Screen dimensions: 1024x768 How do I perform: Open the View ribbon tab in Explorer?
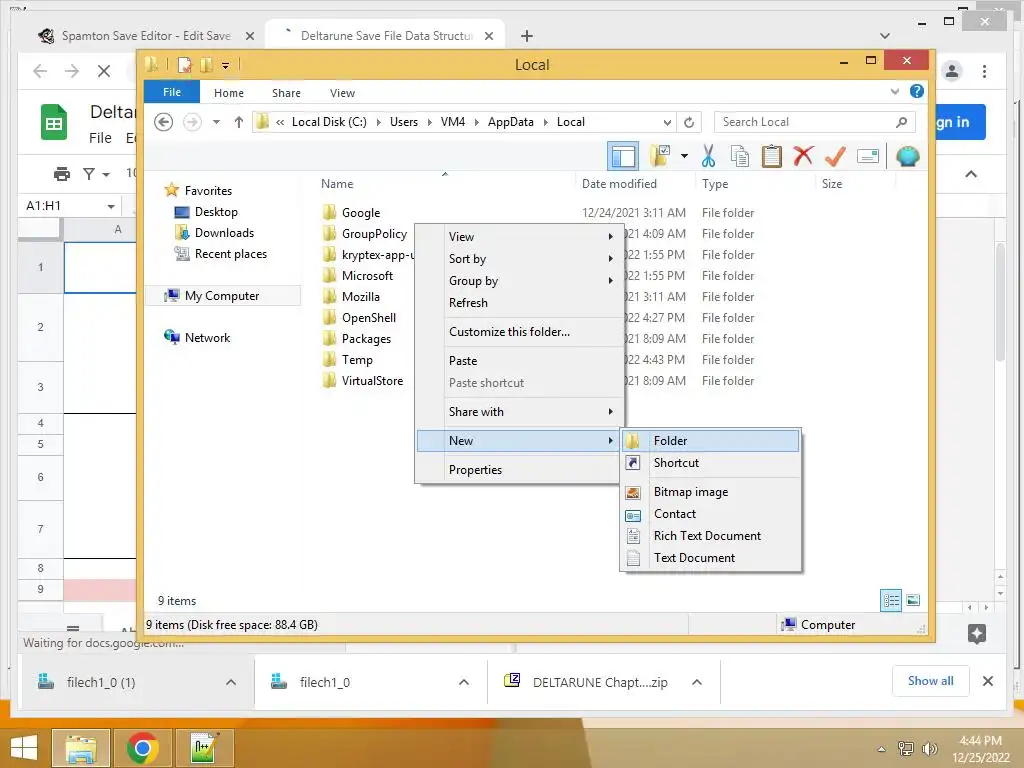[342, 93]
